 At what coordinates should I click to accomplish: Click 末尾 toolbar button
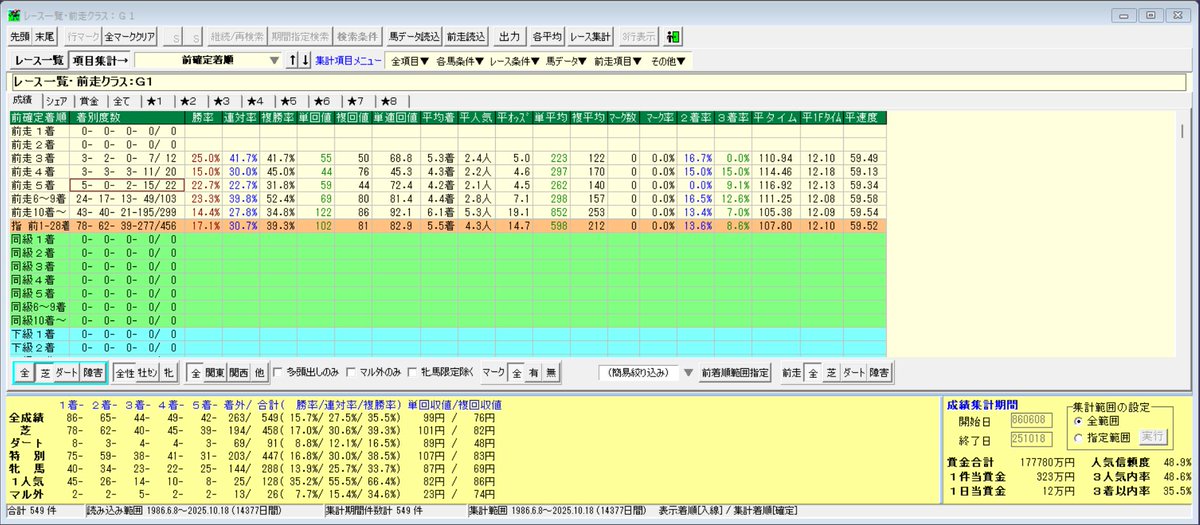pos(44,36)
